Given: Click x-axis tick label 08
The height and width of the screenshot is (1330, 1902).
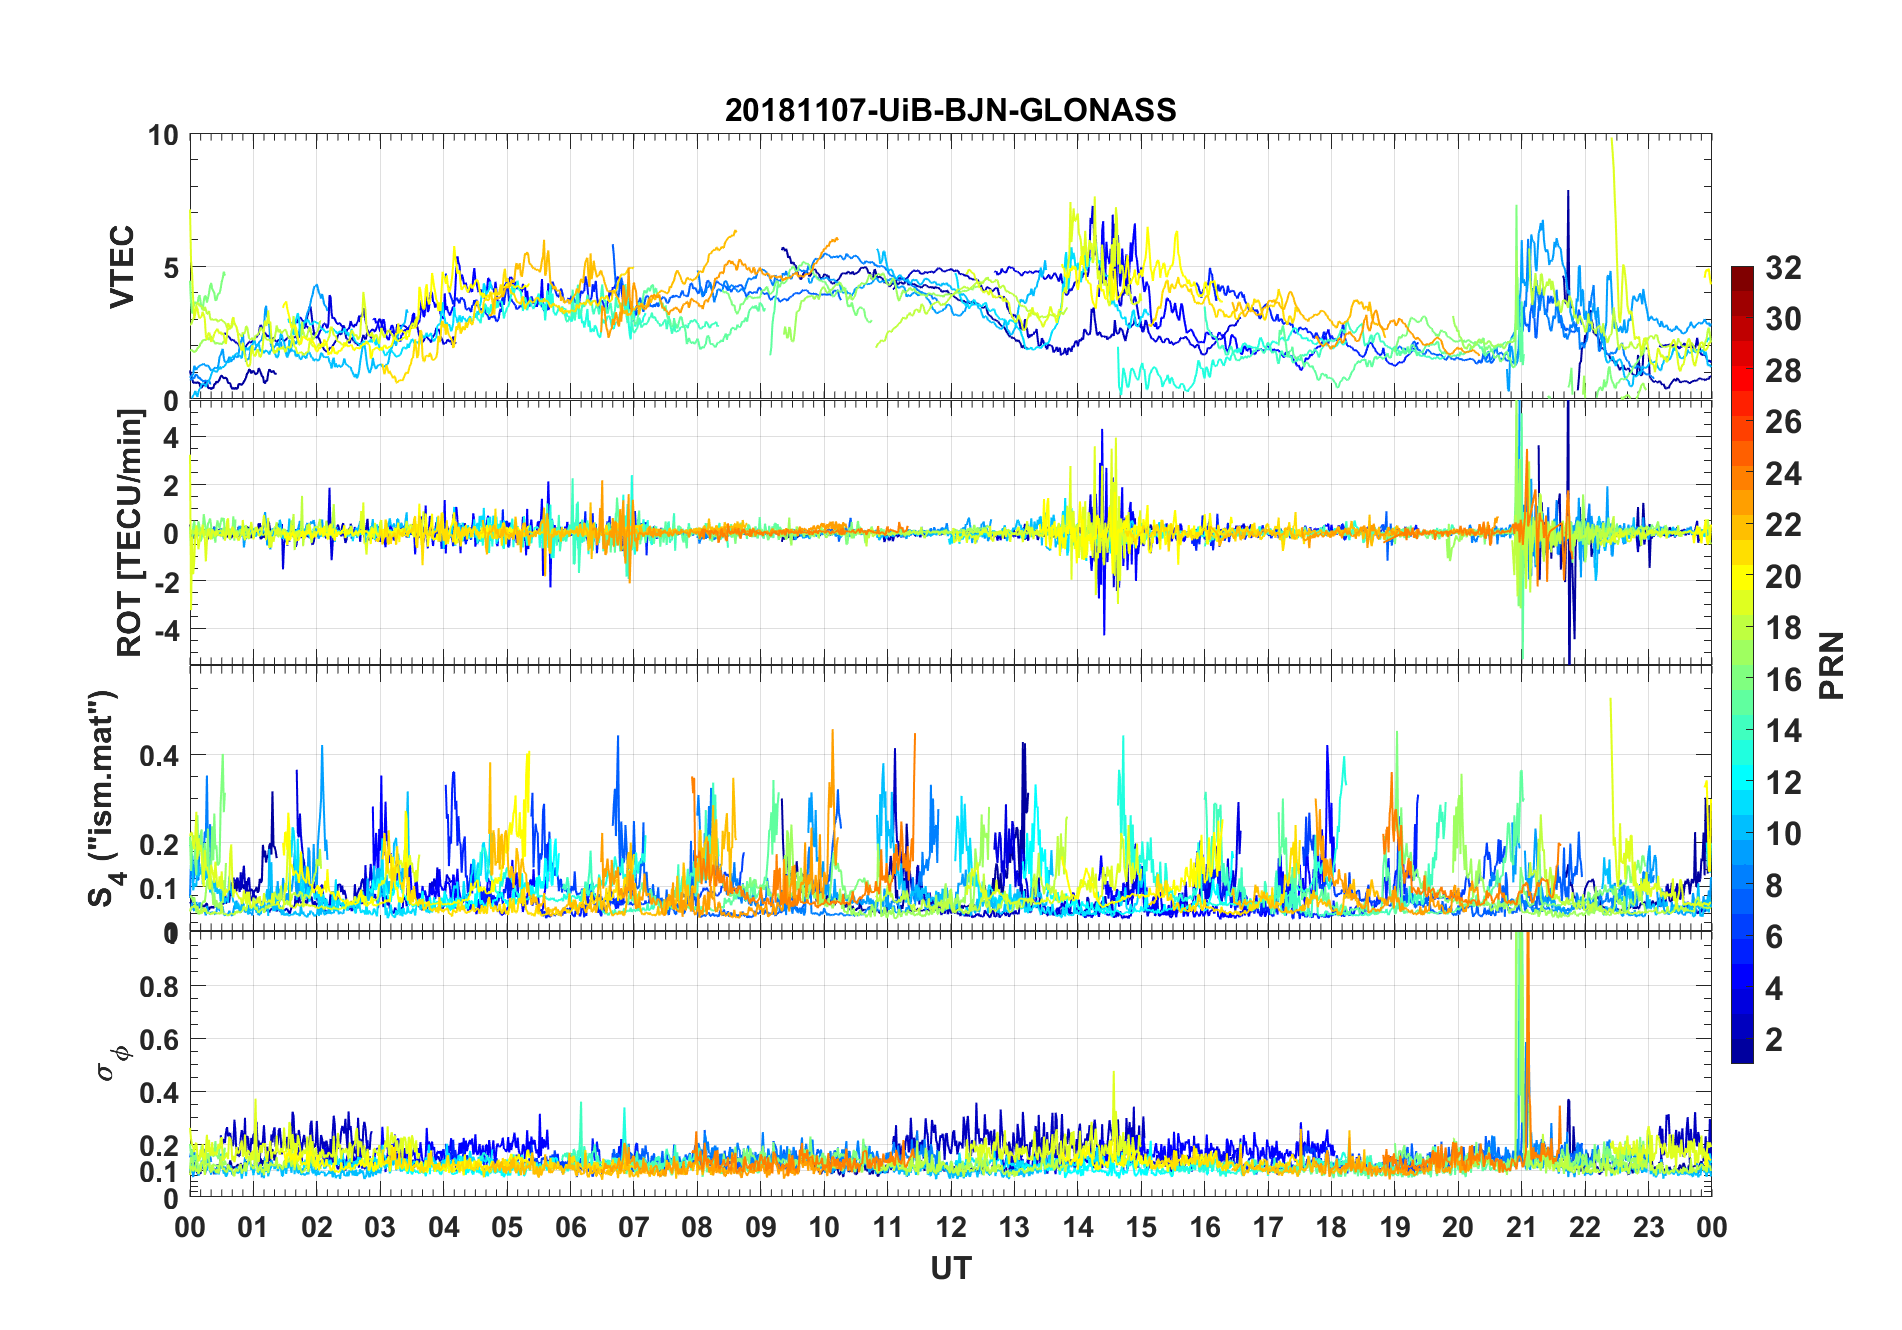Looking at the screenshot, I should pos(697,1227).
